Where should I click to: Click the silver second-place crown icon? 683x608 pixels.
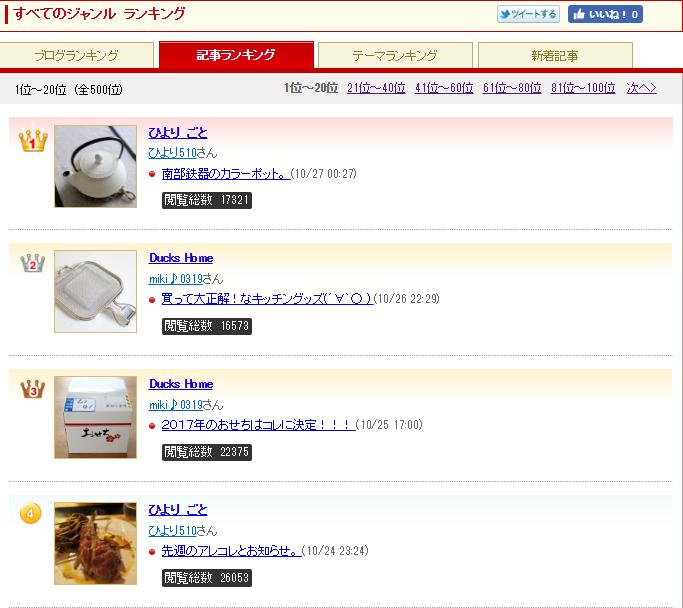(x=33, y=263)
